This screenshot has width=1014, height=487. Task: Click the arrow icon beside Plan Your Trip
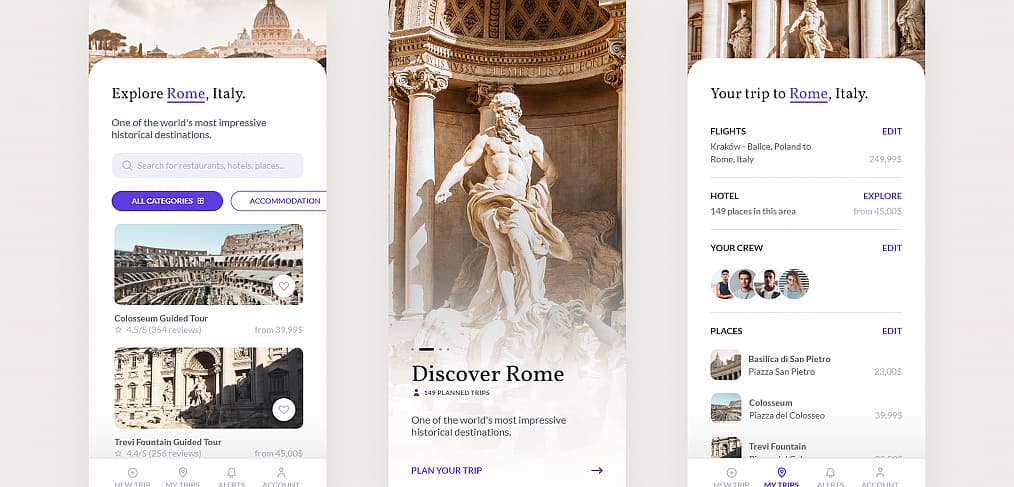tap(597, 471)
